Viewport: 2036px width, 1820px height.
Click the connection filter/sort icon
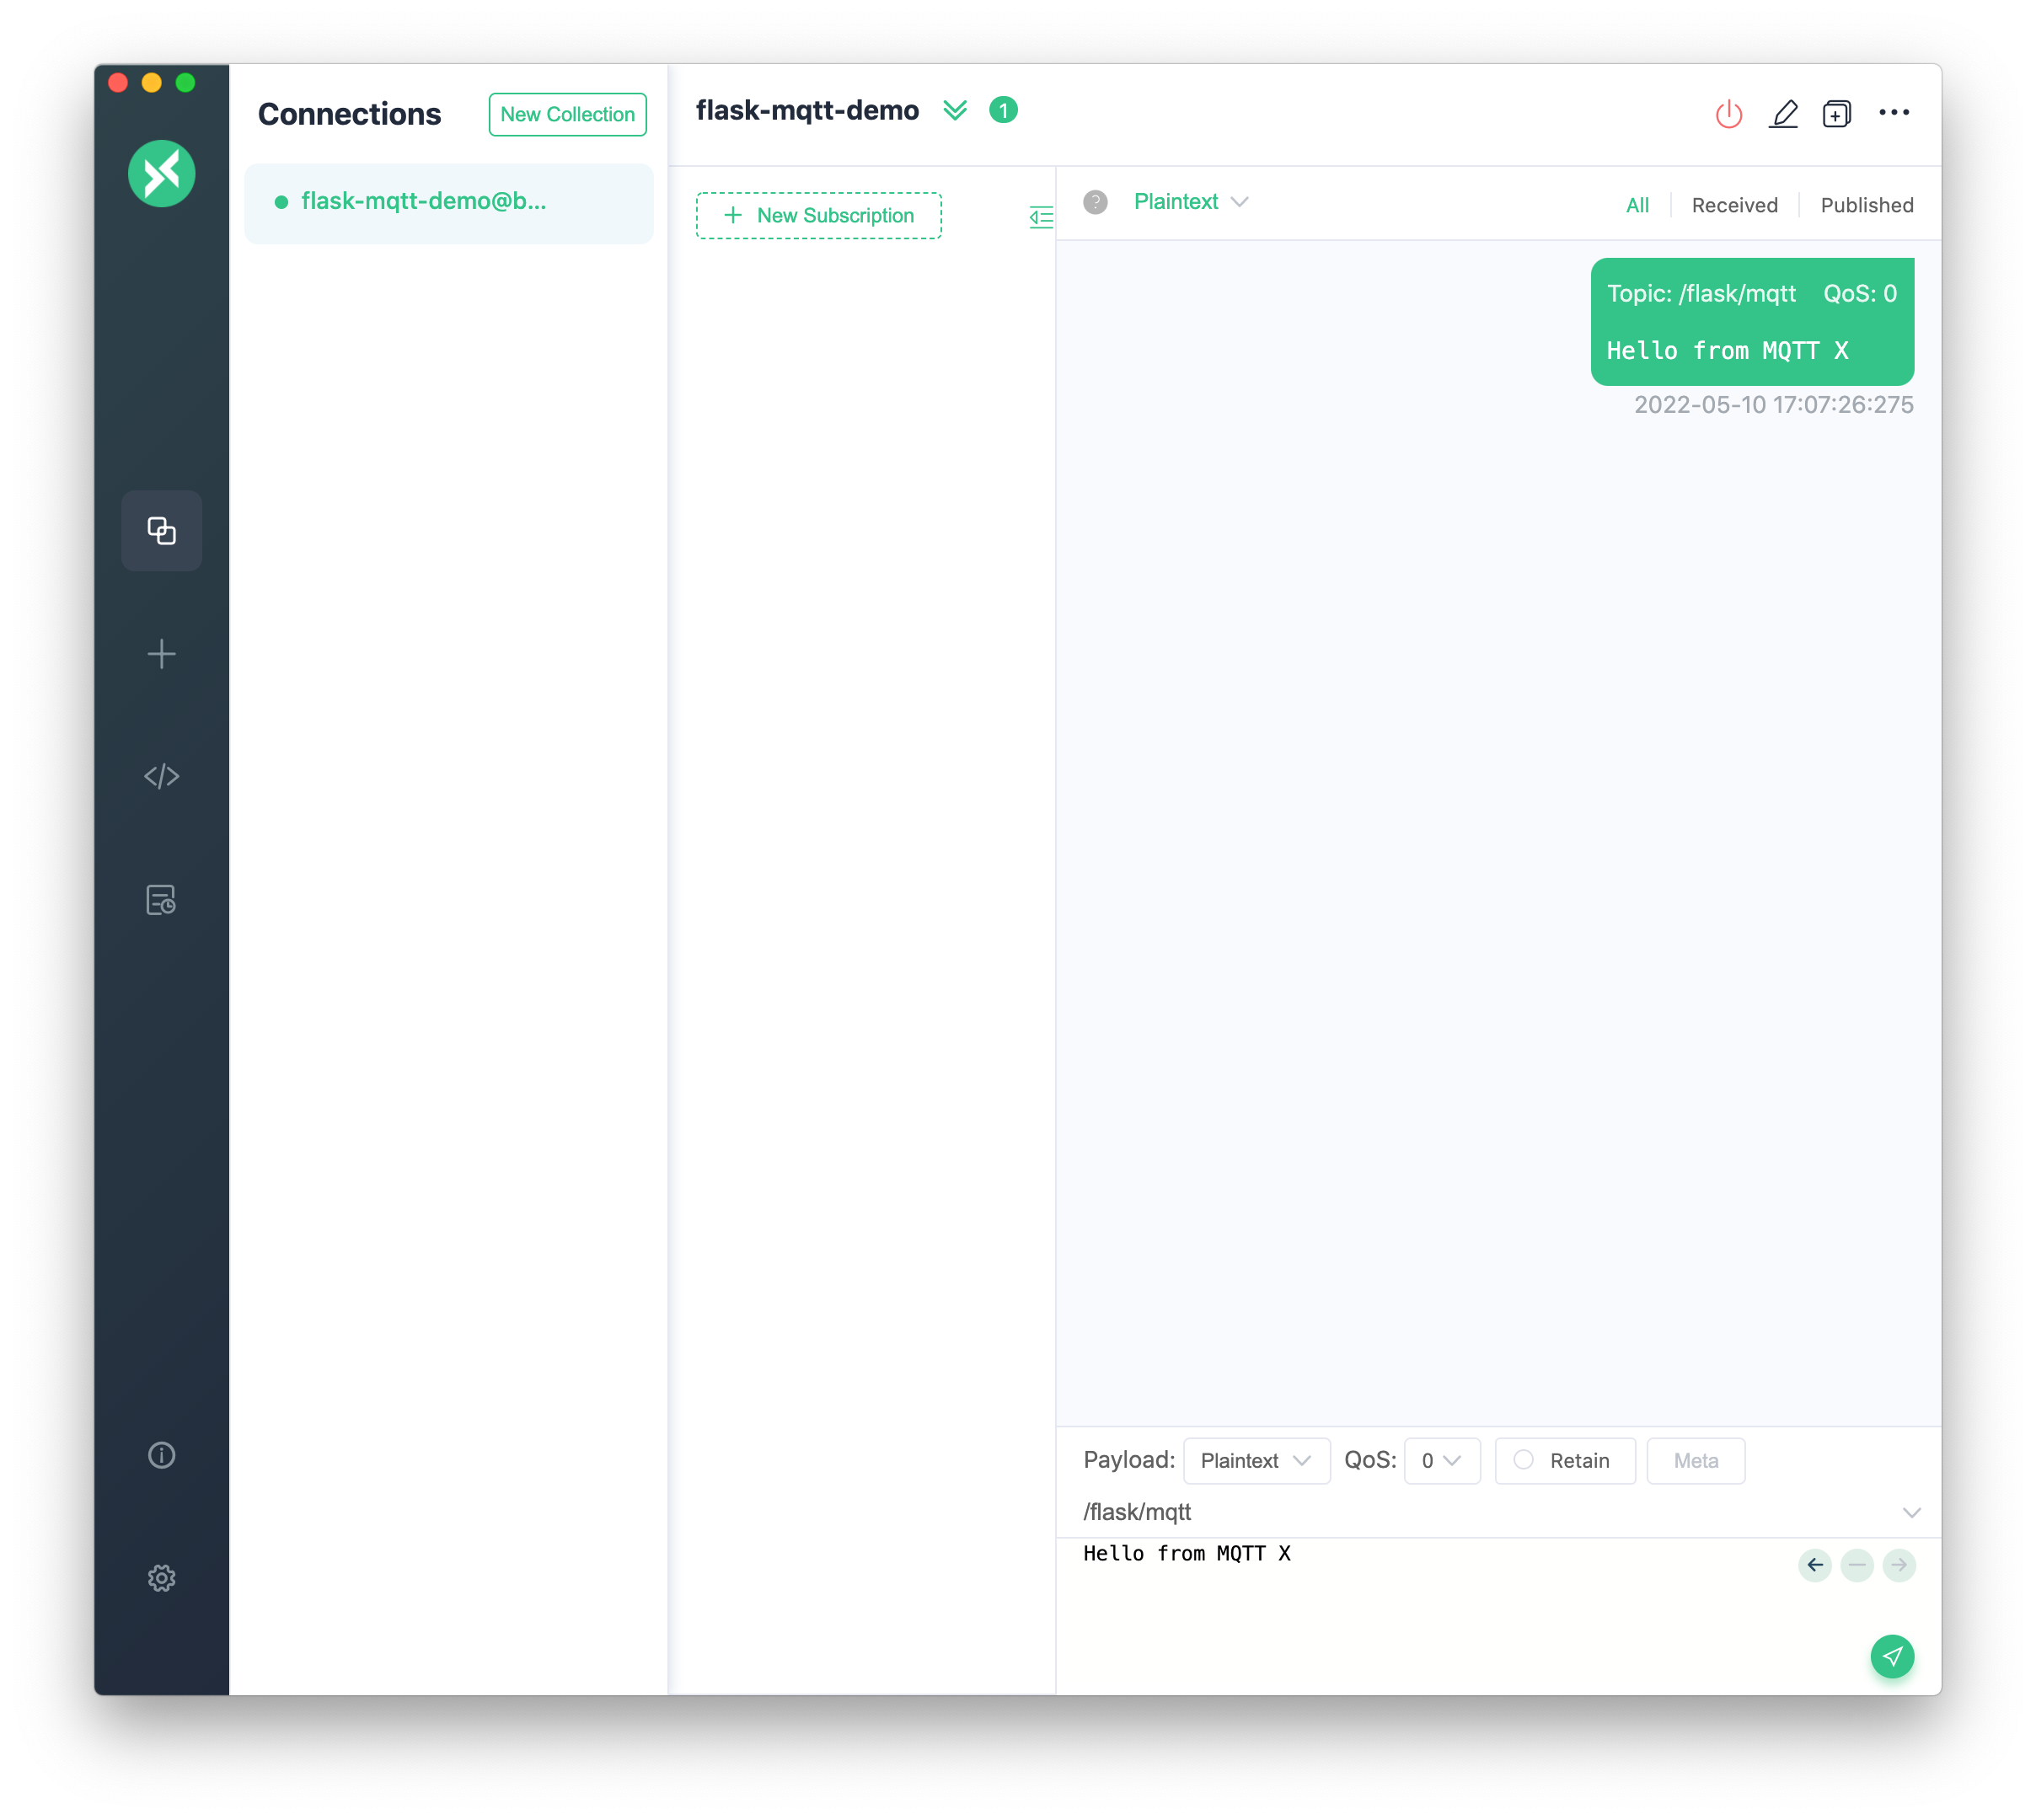(x=1040, y=216)
